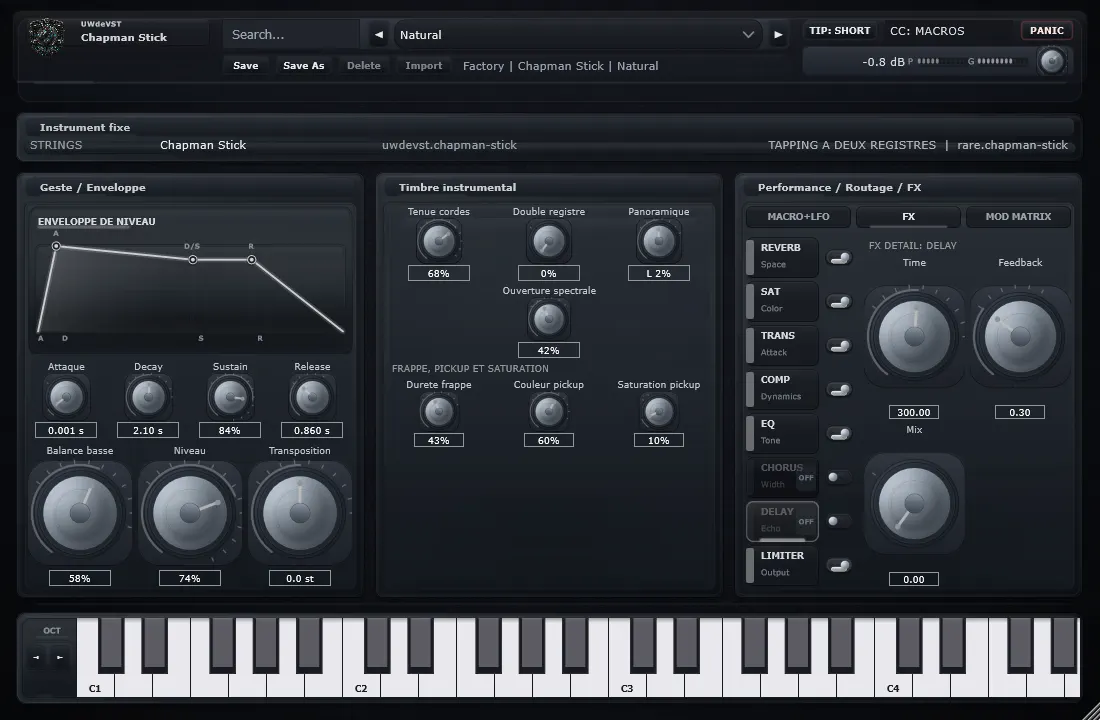Toggle the SAT effect switch

coord(839,302)
